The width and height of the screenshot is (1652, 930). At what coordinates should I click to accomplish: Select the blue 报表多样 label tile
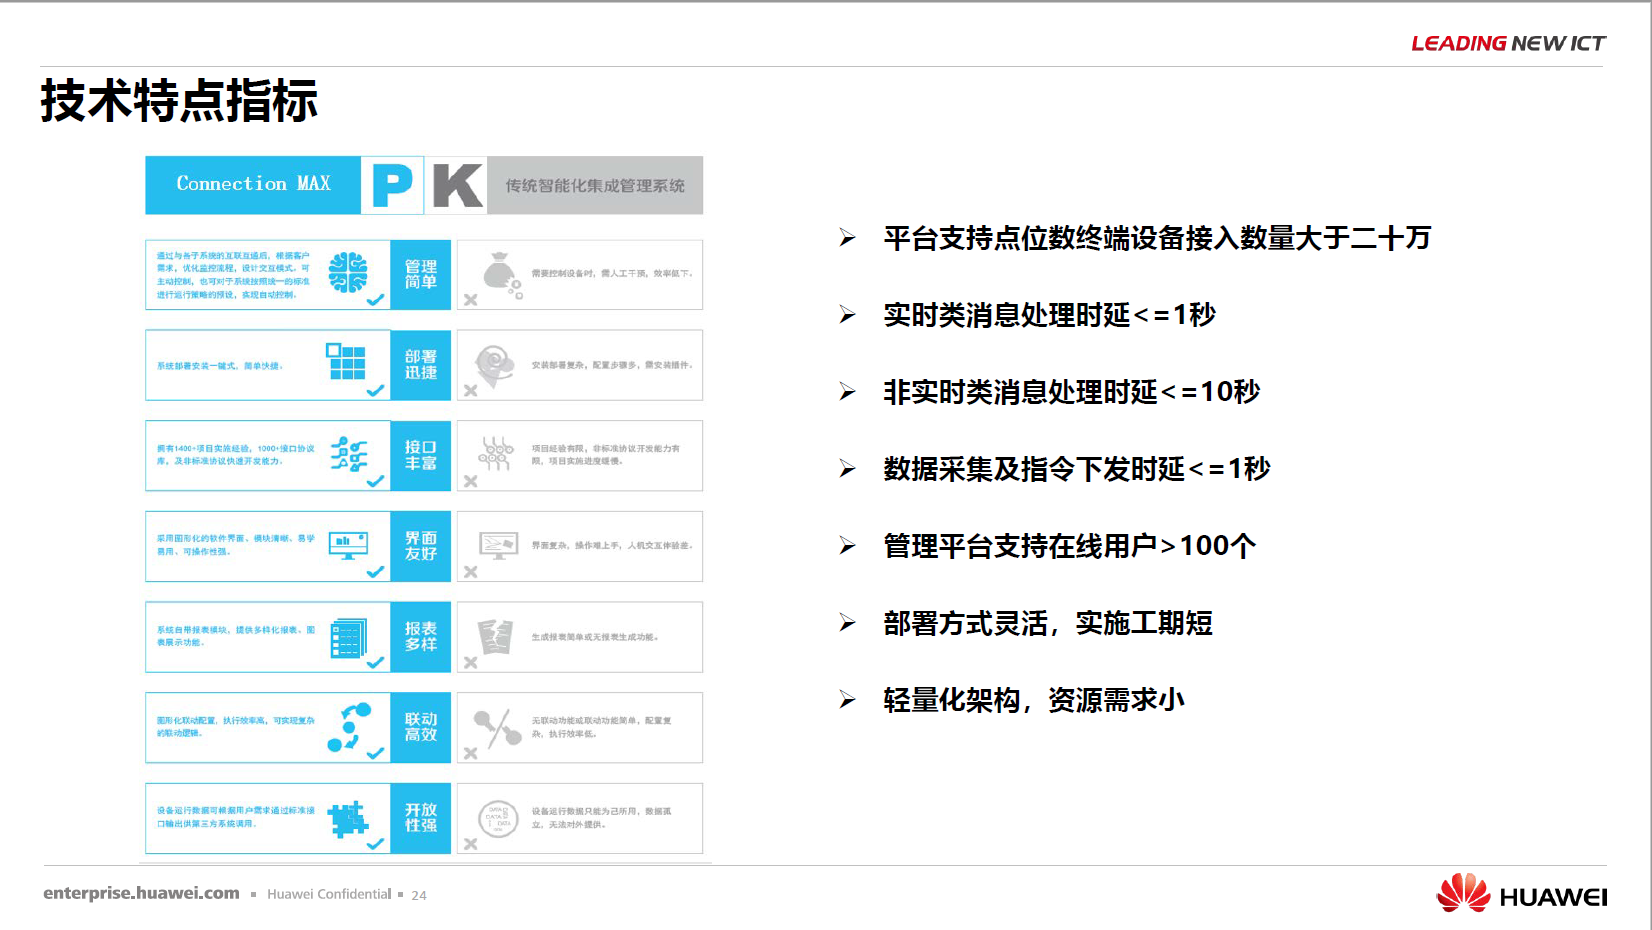point(421,637)
